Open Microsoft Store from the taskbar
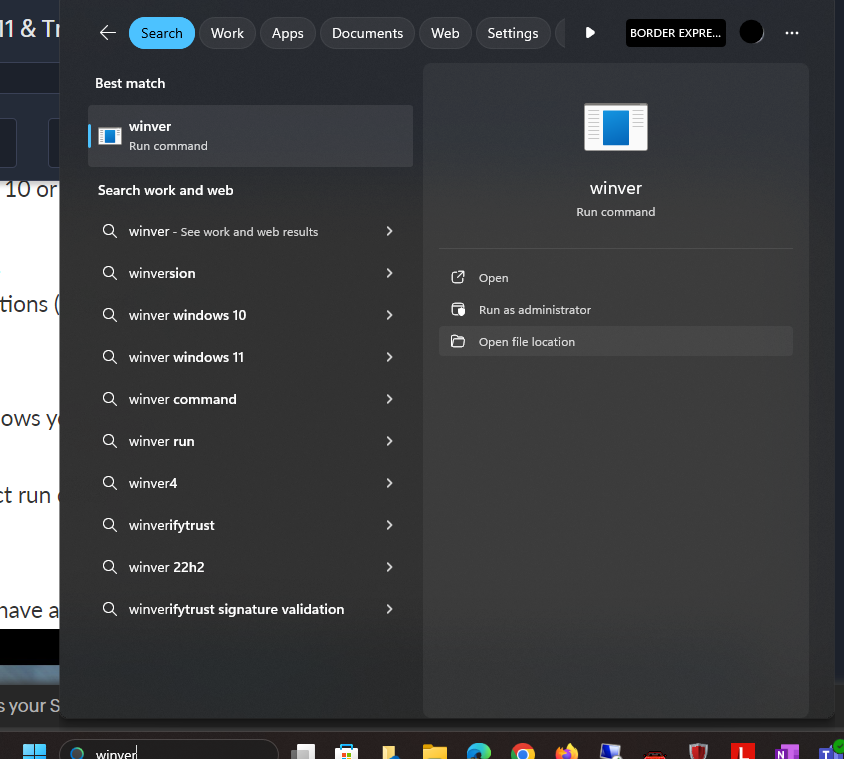The height and width of the screenshot is (759, 844). coord(346,751)
